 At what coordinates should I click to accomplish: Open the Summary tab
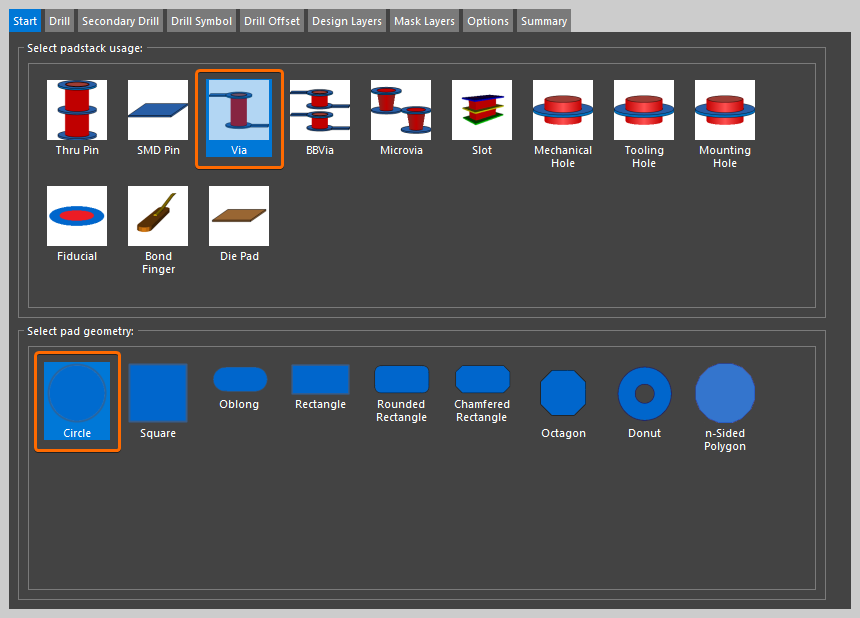(543, 21)
